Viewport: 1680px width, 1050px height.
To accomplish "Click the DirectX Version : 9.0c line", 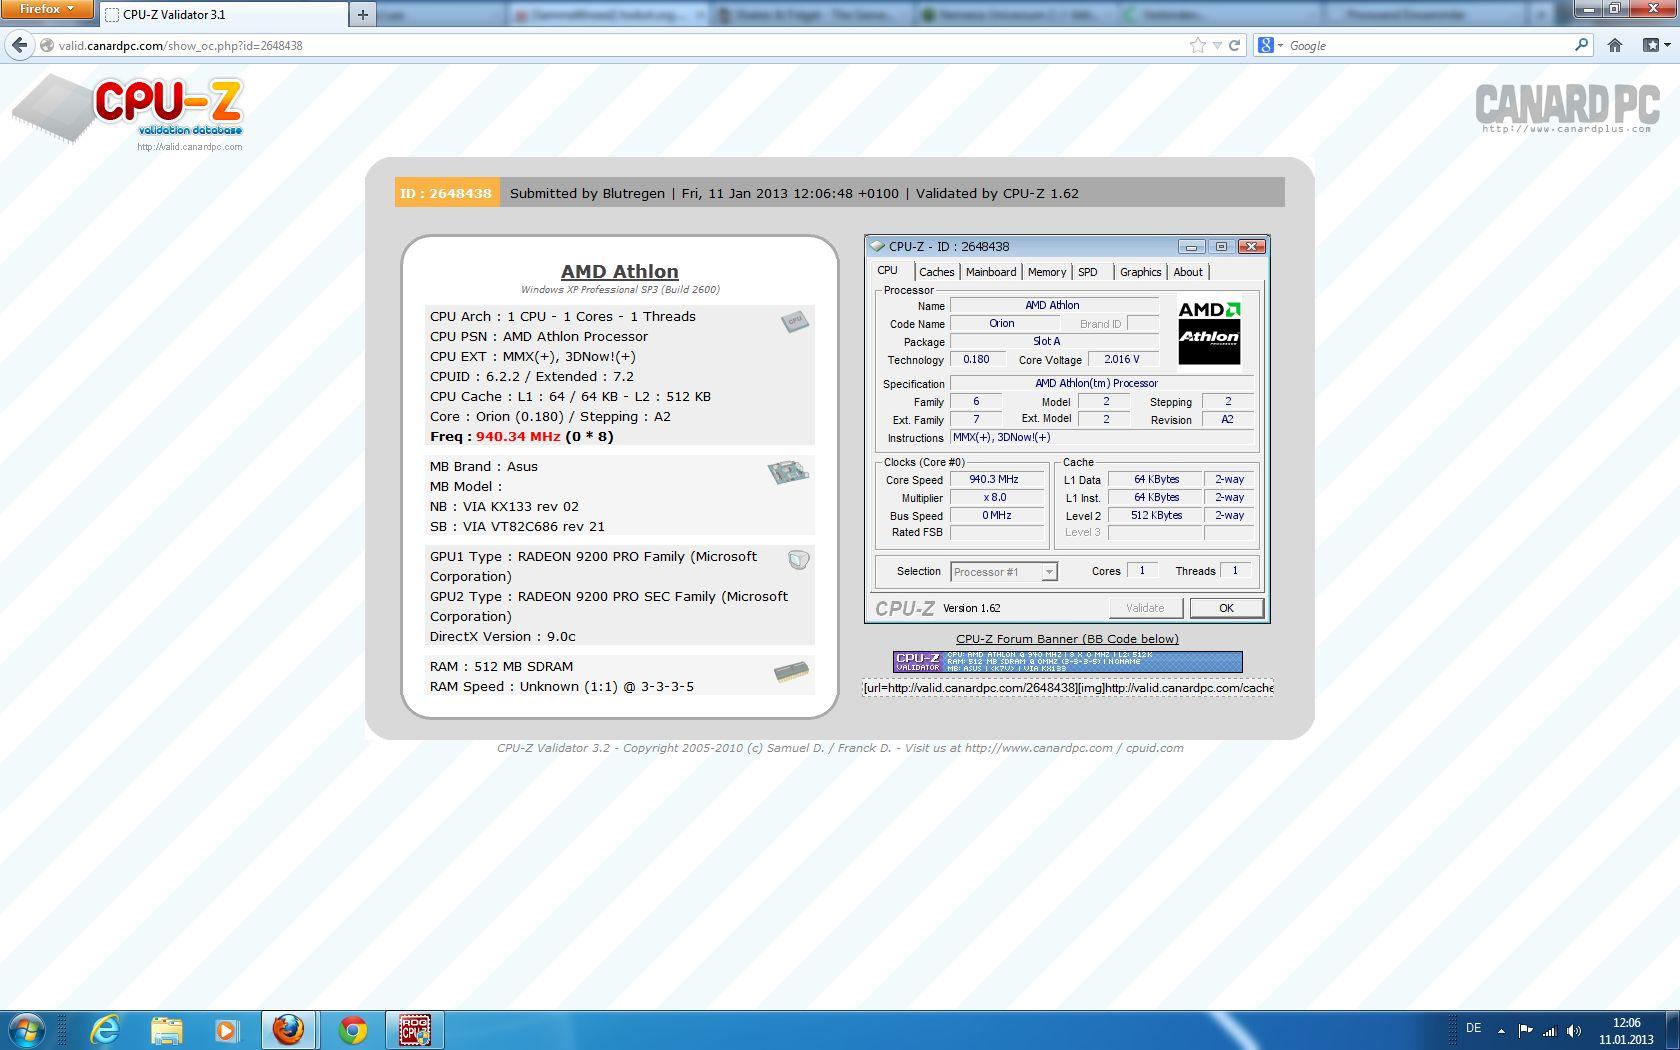I will (503, 637).
